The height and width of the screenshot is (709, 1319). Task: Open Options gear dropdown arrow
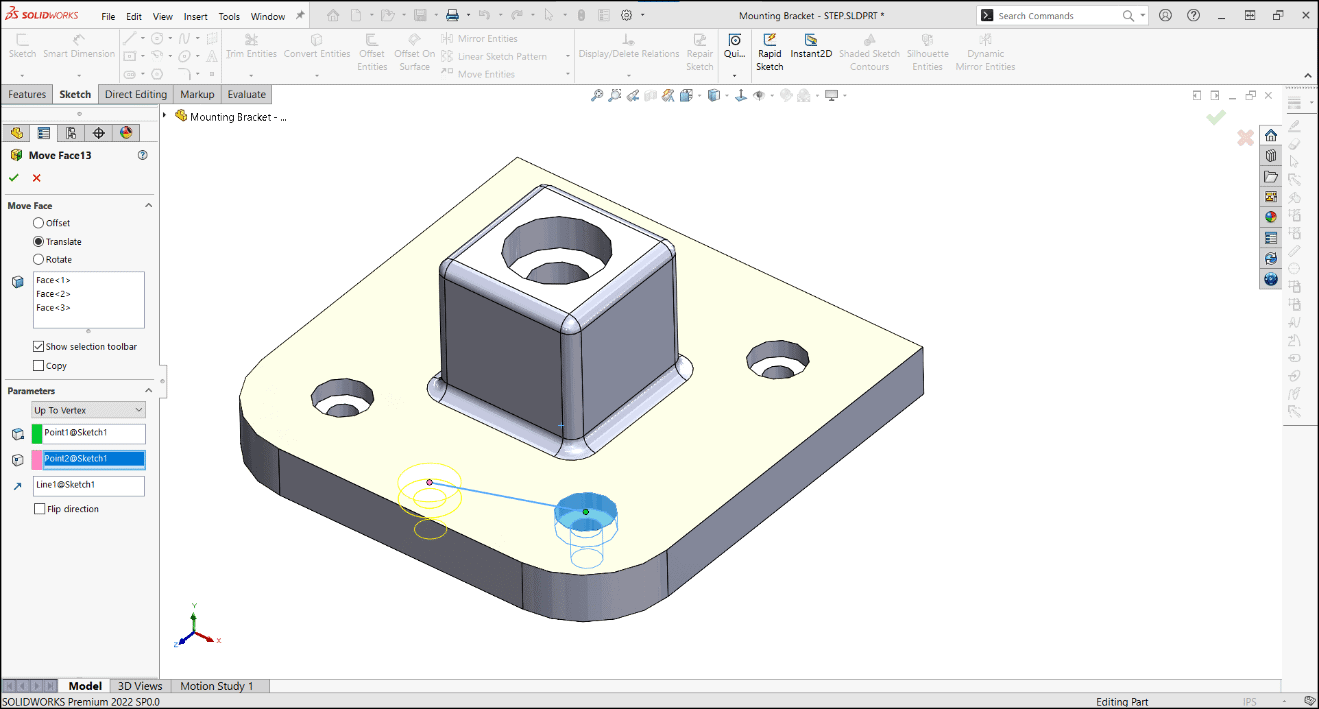point(642,15)
